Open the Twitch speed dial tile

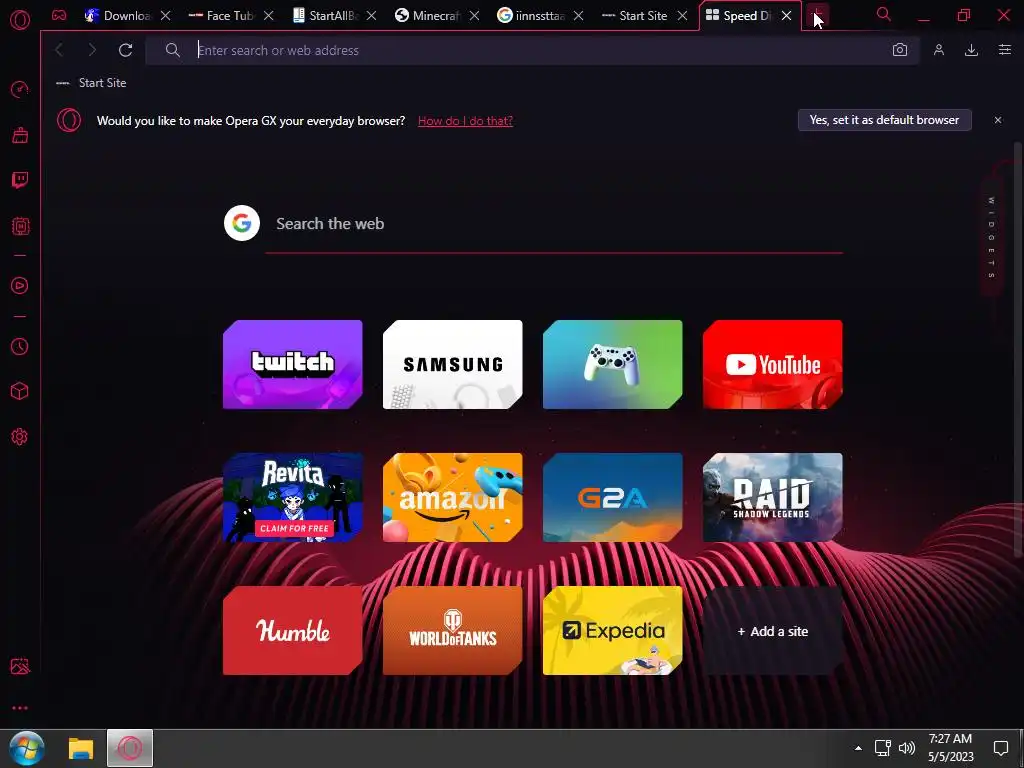[x=293, y=364]
